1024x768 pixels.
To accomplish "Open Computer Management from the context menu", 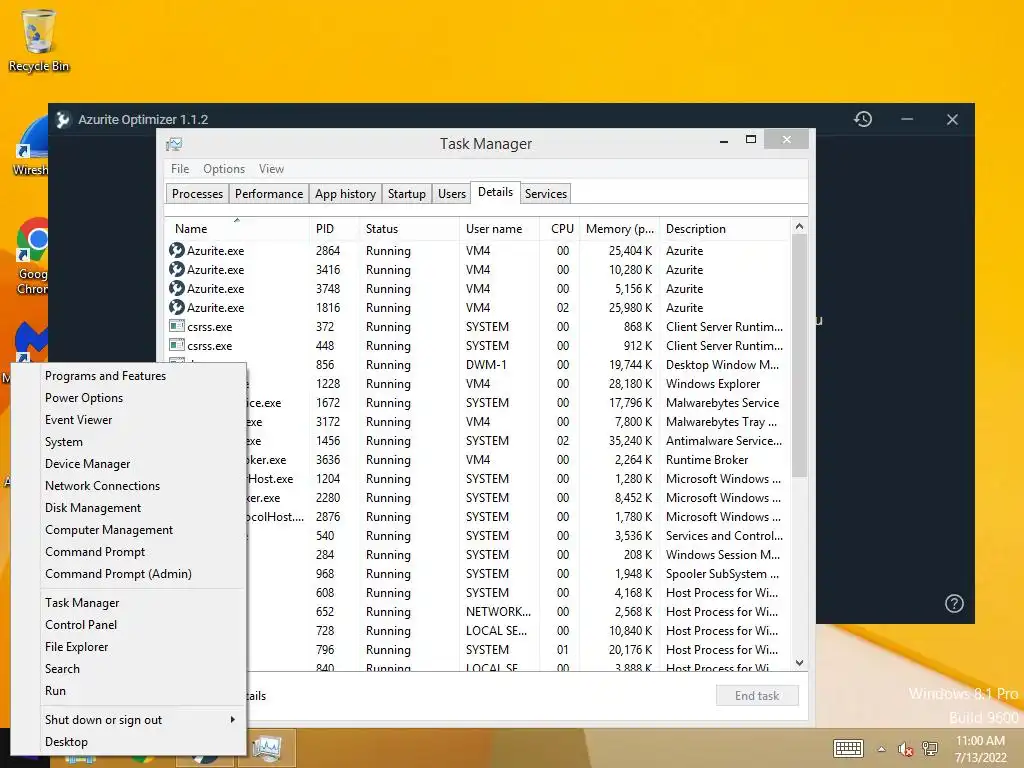I will coord(129,530).
